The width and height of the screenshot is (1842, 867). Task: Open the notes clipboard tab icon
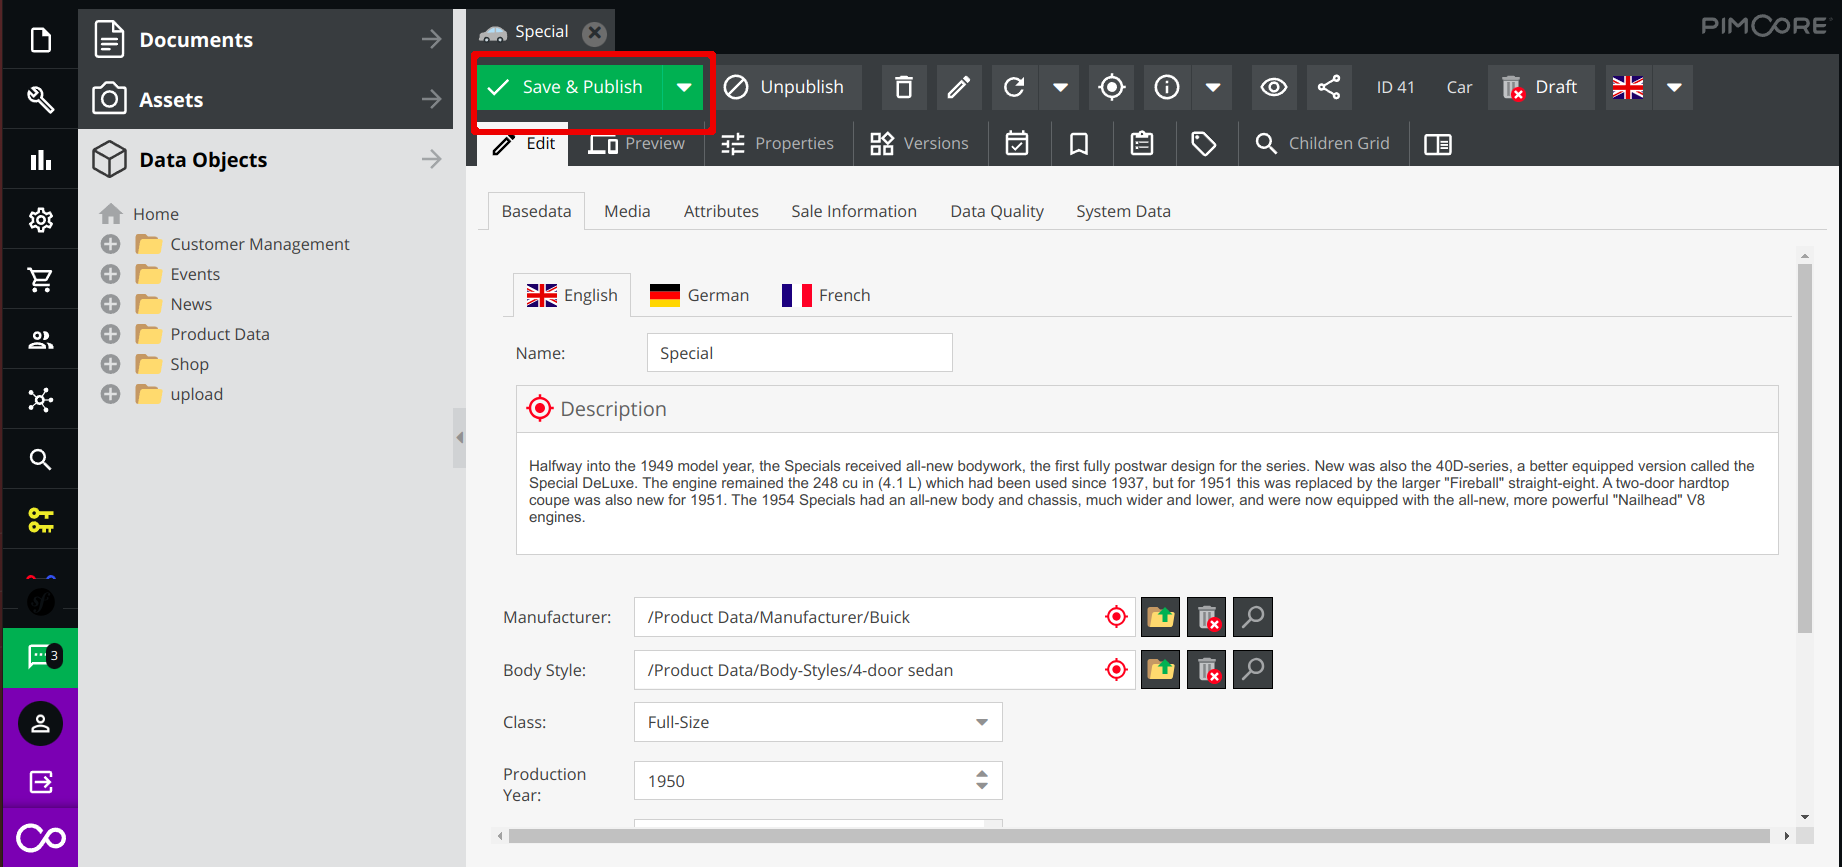click(1142, 144)
